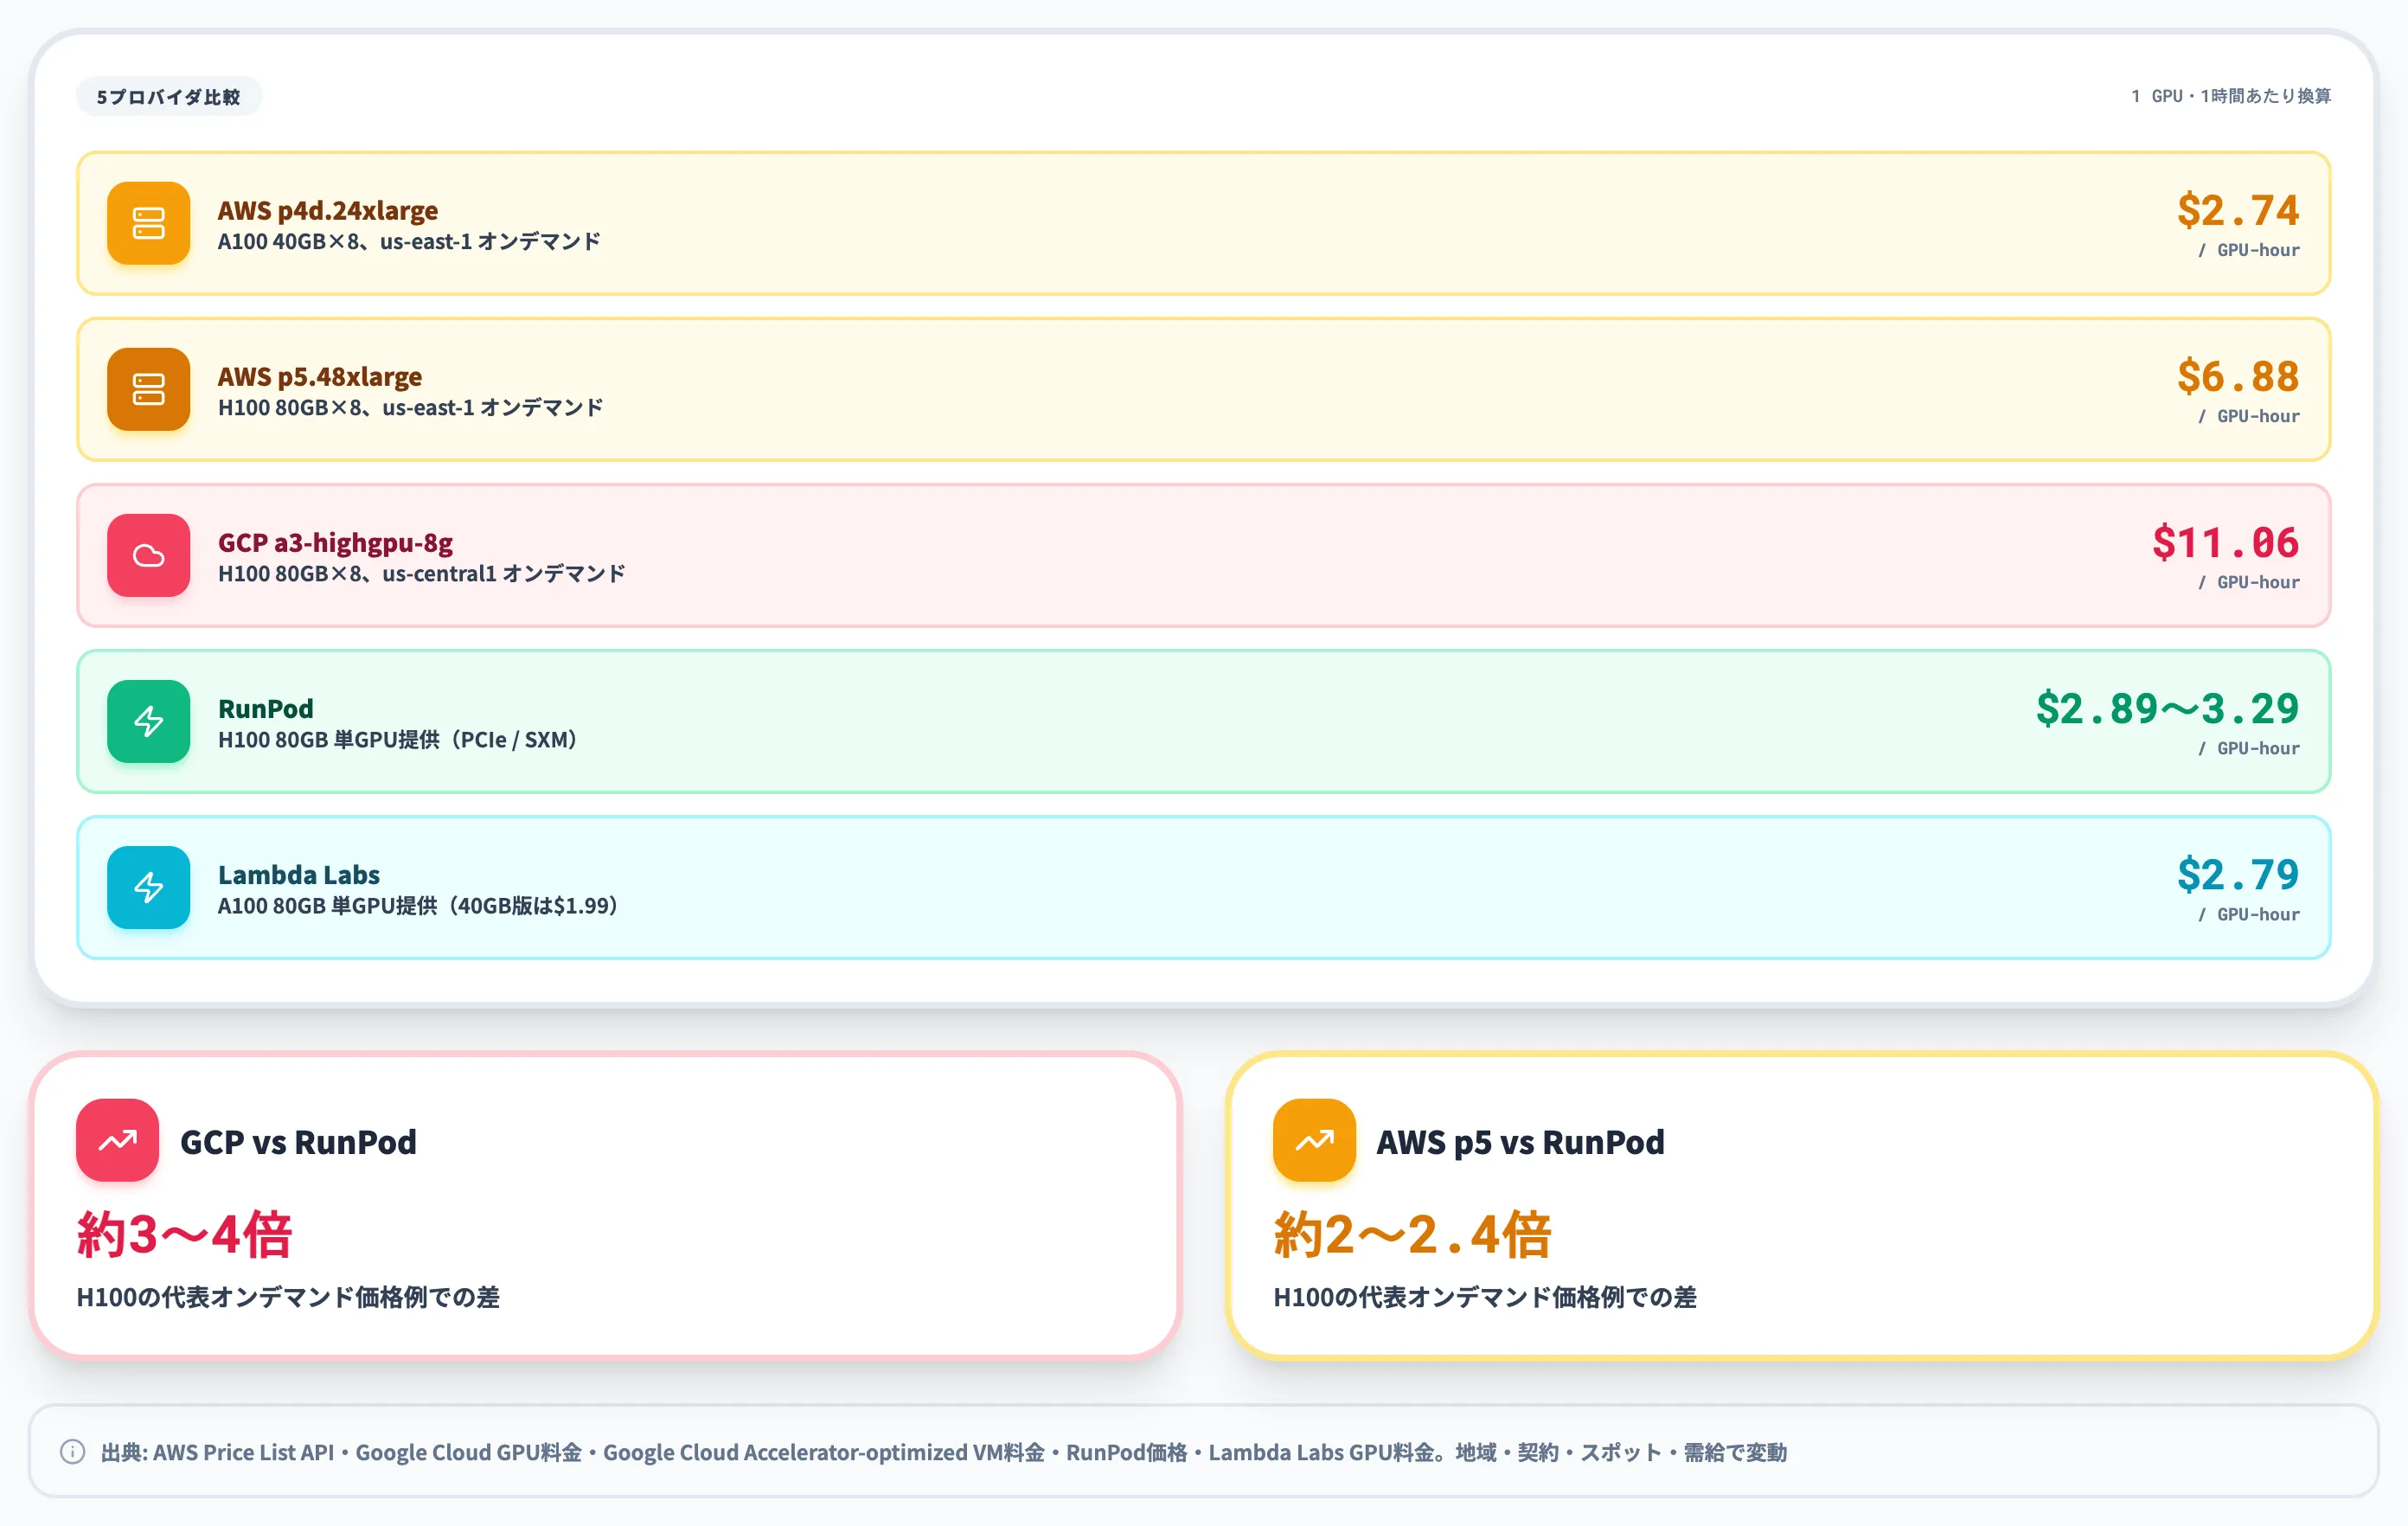Click the 5プロバイダ比較 badge
The width and height of the screenshot is (2408, 1526).
tap(168, 96)
